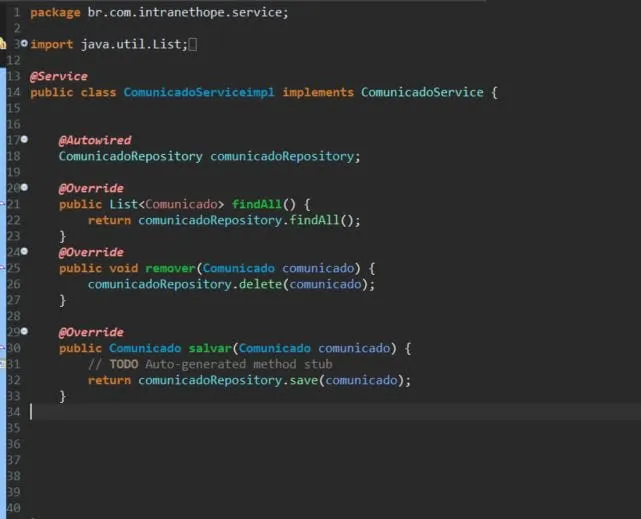Expand the collapsed import section at line 3
The width and height of the screenshot is (641, 519).
[x=24, y=45]
